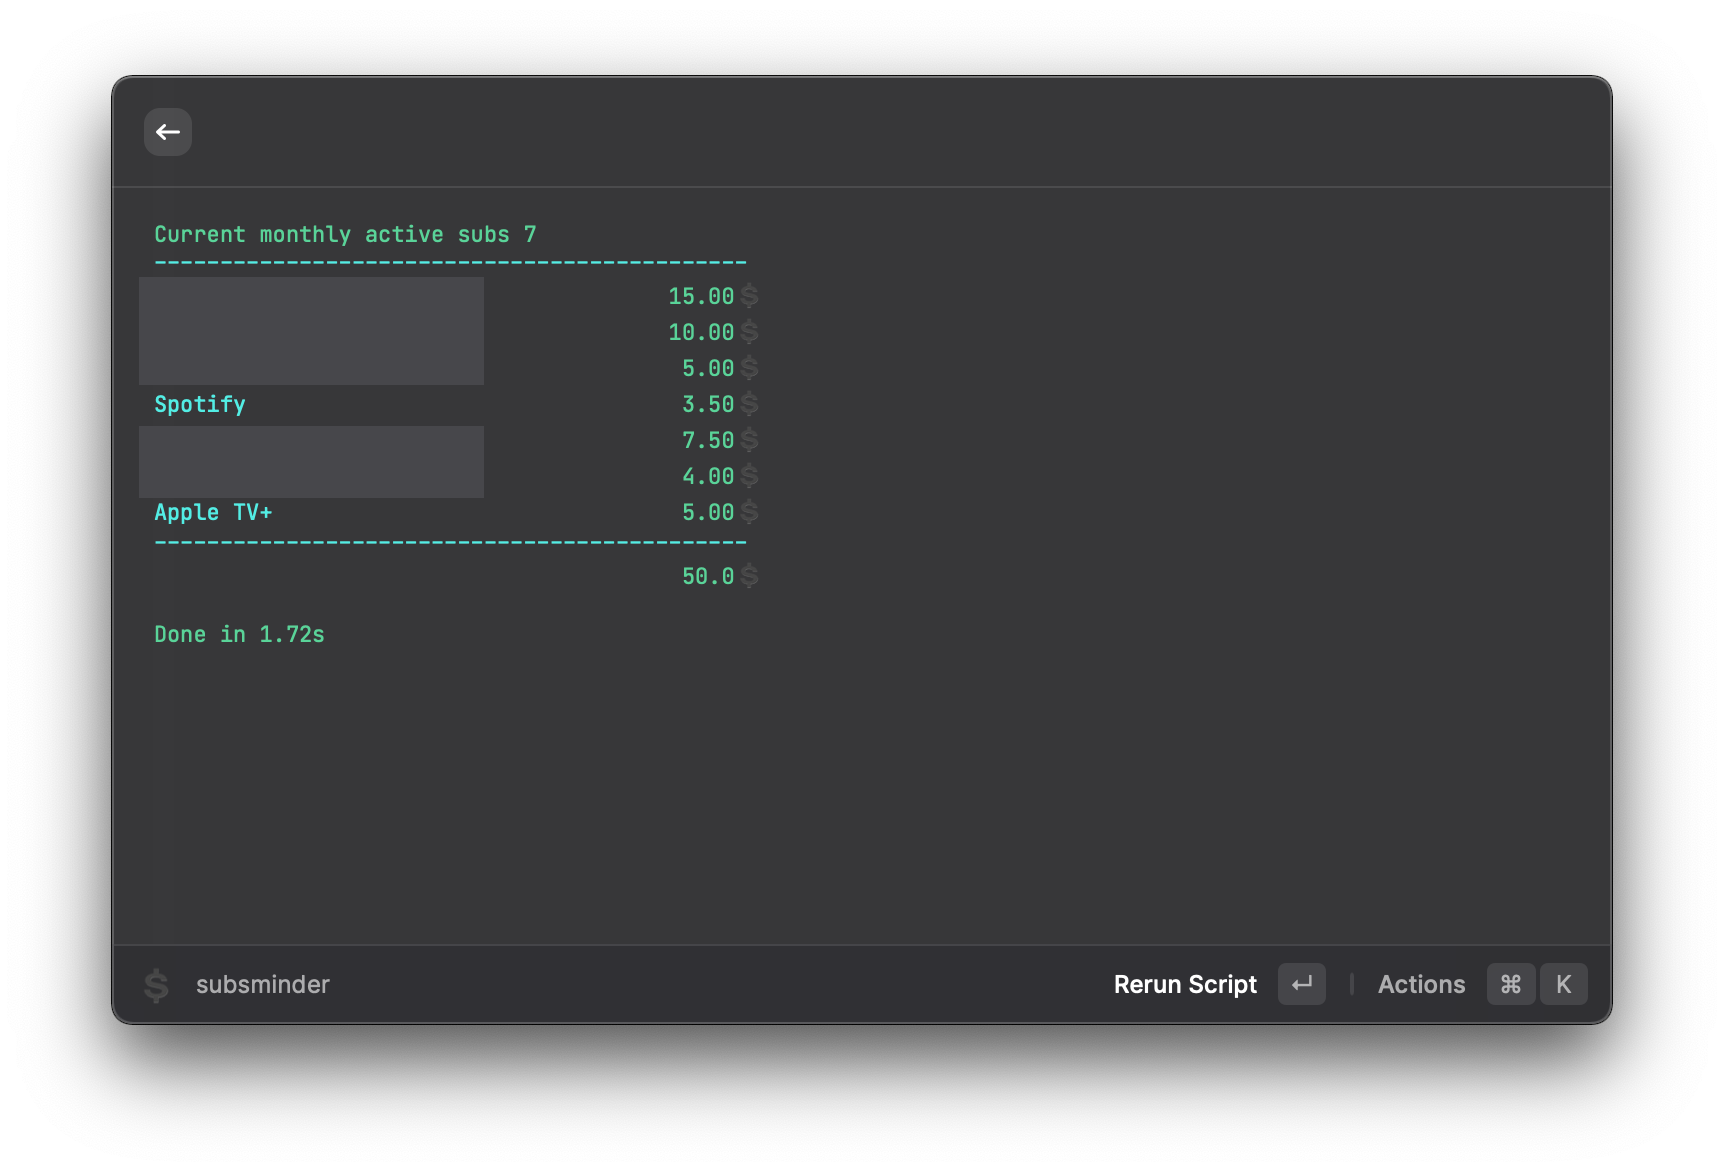Go back using the arrow button

(x=168, y=132)
